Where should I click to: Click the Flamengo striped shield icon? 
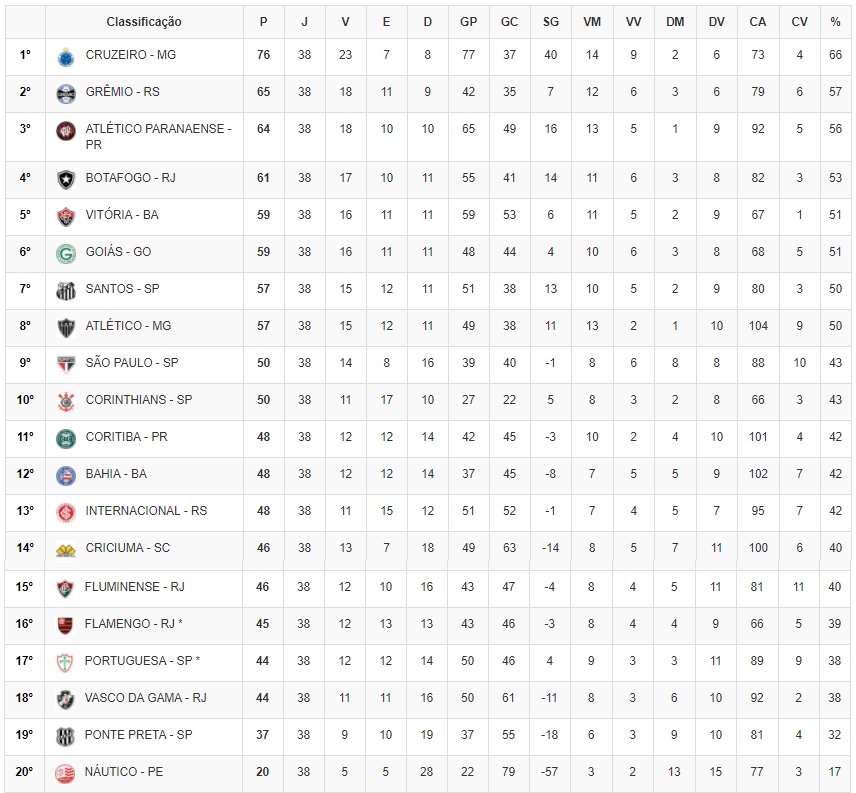click(65, 625)
